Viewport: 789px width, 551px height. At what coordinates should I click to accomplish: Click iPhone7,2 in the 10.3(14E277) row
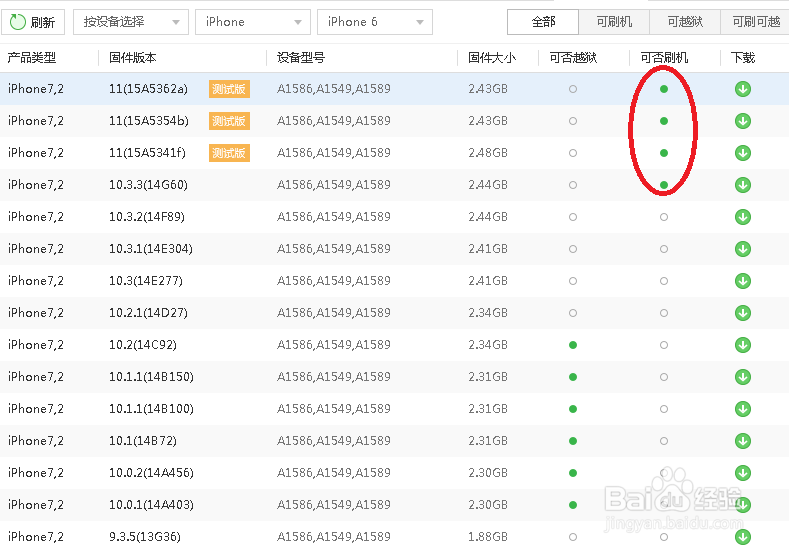[x=36, y=281]
